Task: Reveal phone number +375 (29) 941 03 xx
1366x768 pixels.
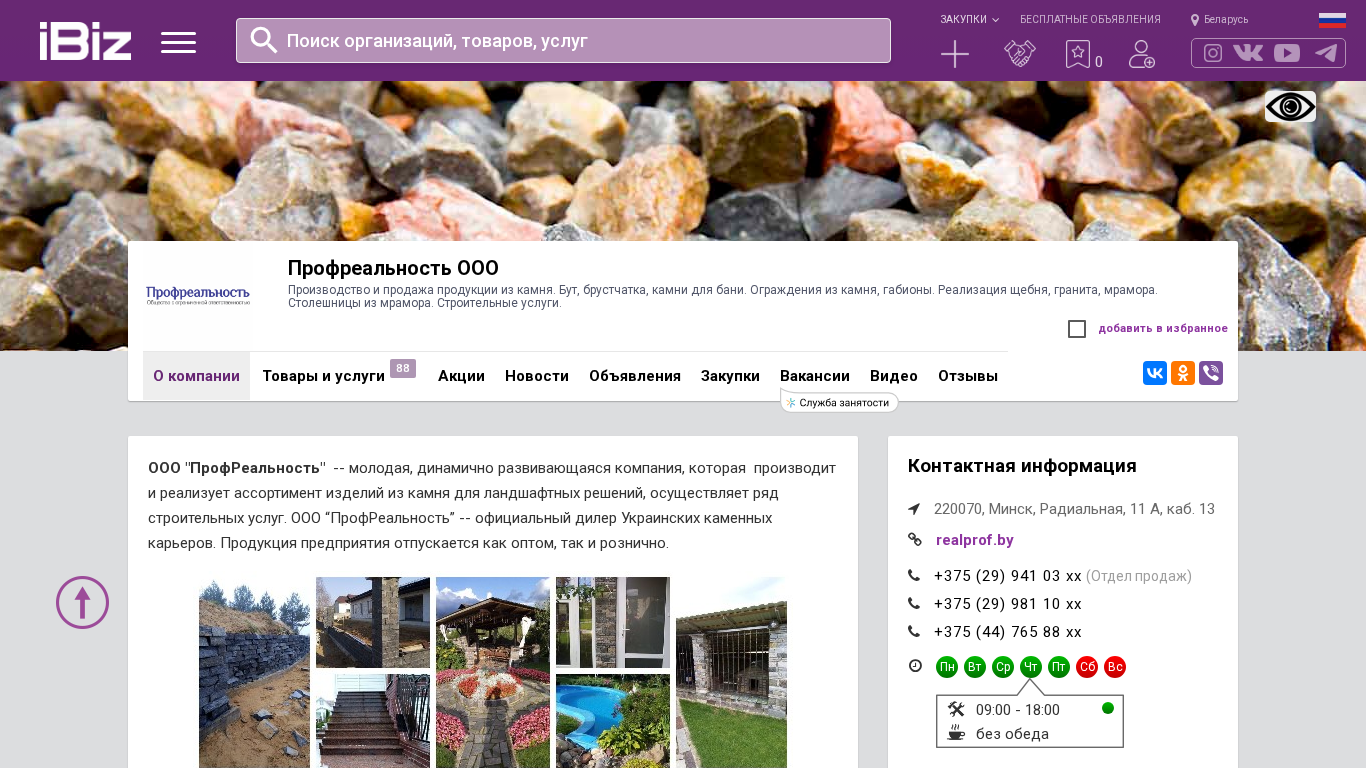Action: (1008, 576)
